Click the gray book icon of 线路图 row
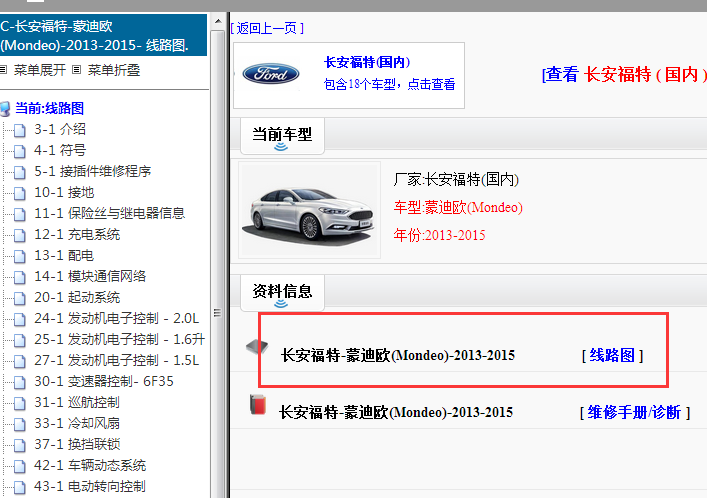707x498 pixels. coord(257,347)
